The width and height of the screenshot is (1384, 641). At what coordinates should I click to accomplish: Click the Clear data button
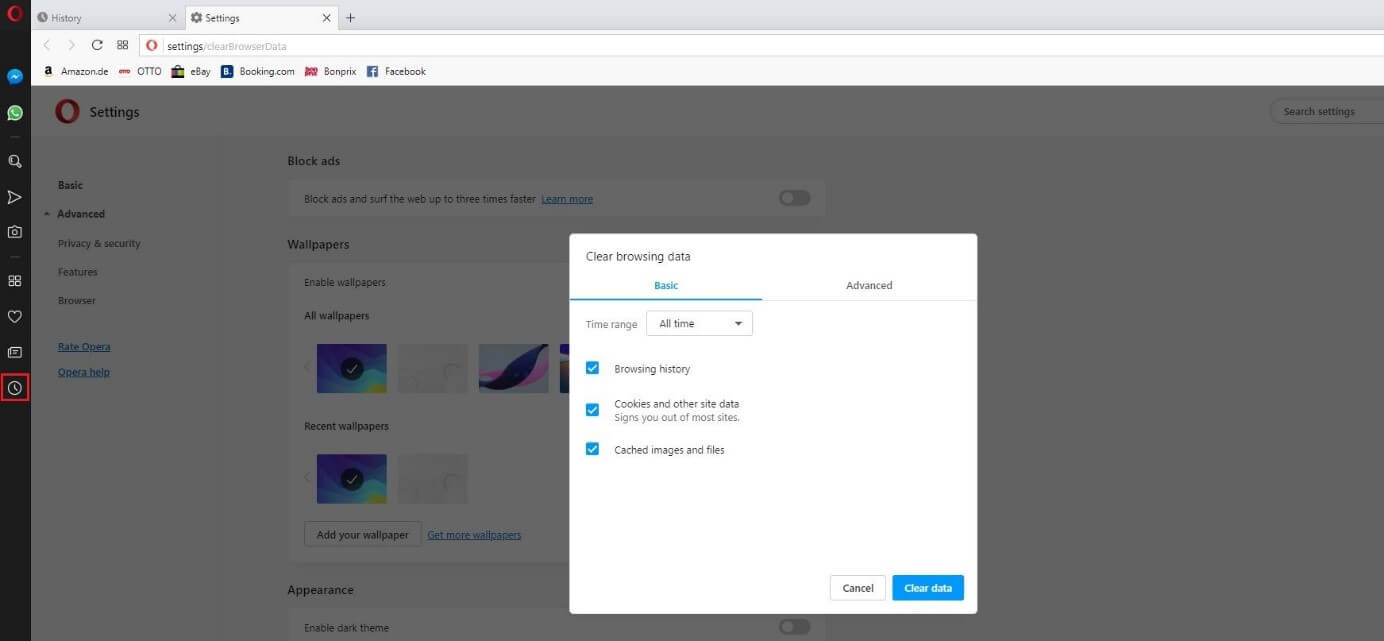(x=927, y=588)
